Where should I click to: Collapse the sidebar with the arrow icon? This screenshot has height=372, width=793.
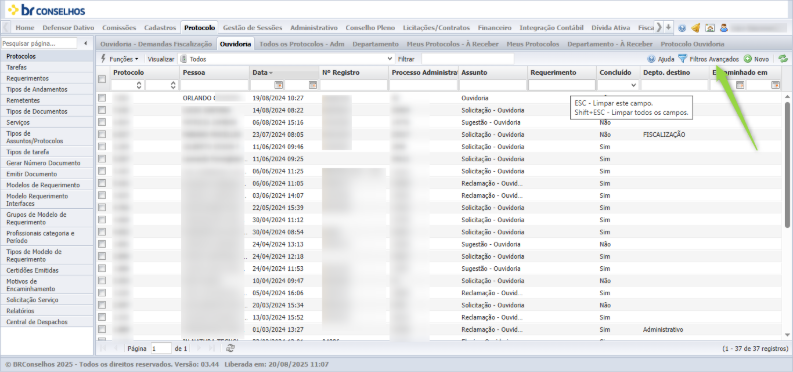tap(85, 43)
